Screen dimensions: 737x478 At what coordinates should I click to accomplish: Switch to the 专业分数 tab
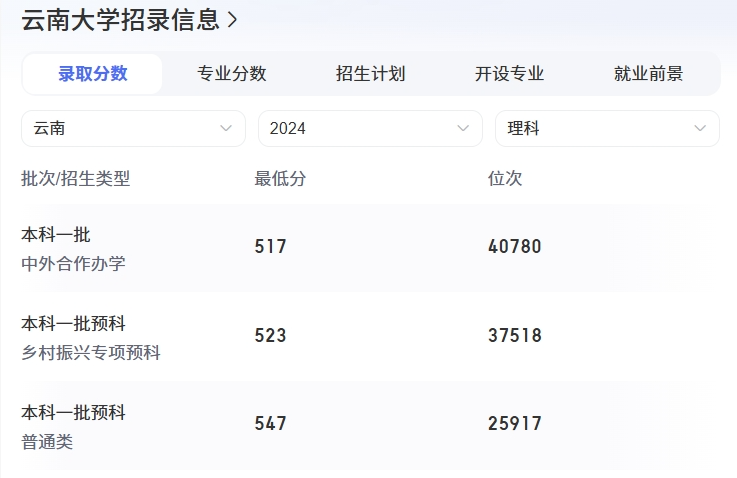(x=232, y=74)
